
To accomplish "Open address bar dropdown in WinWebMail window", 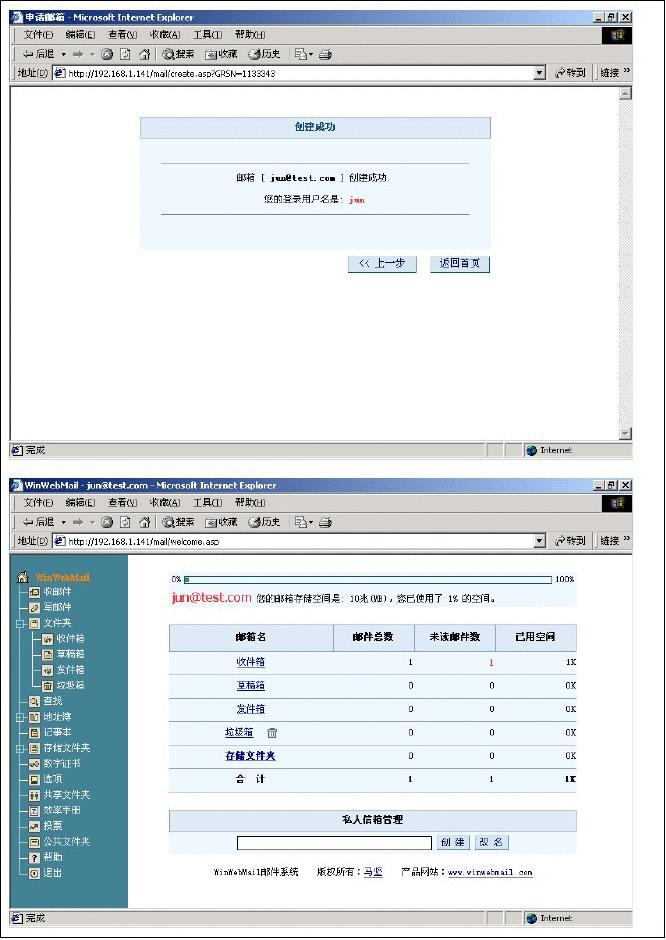I will click(540, 541).
